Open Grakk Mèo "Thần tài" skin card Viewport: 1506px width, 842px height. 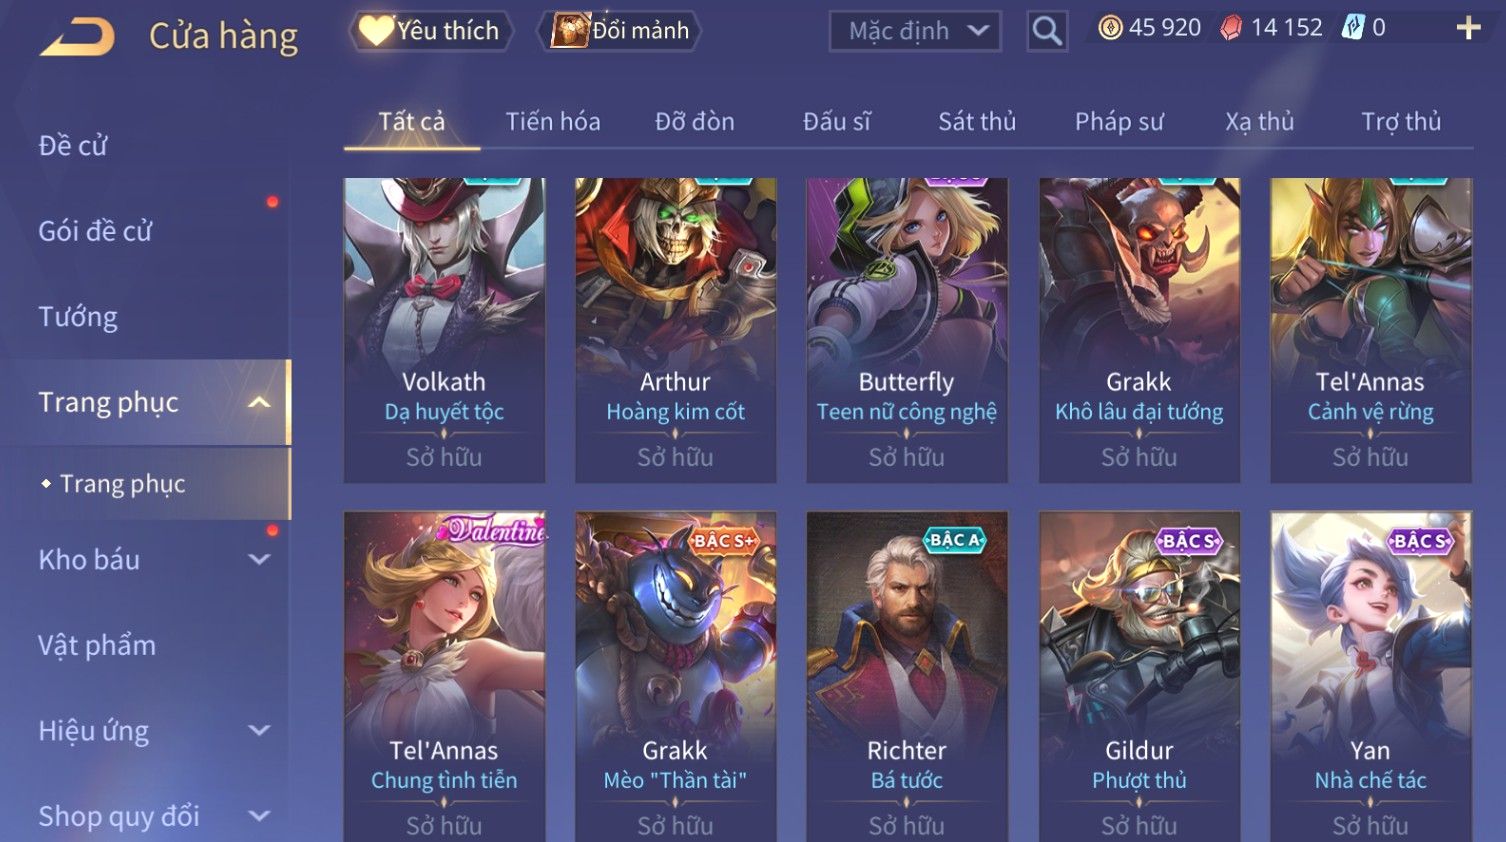pos(675,676)
